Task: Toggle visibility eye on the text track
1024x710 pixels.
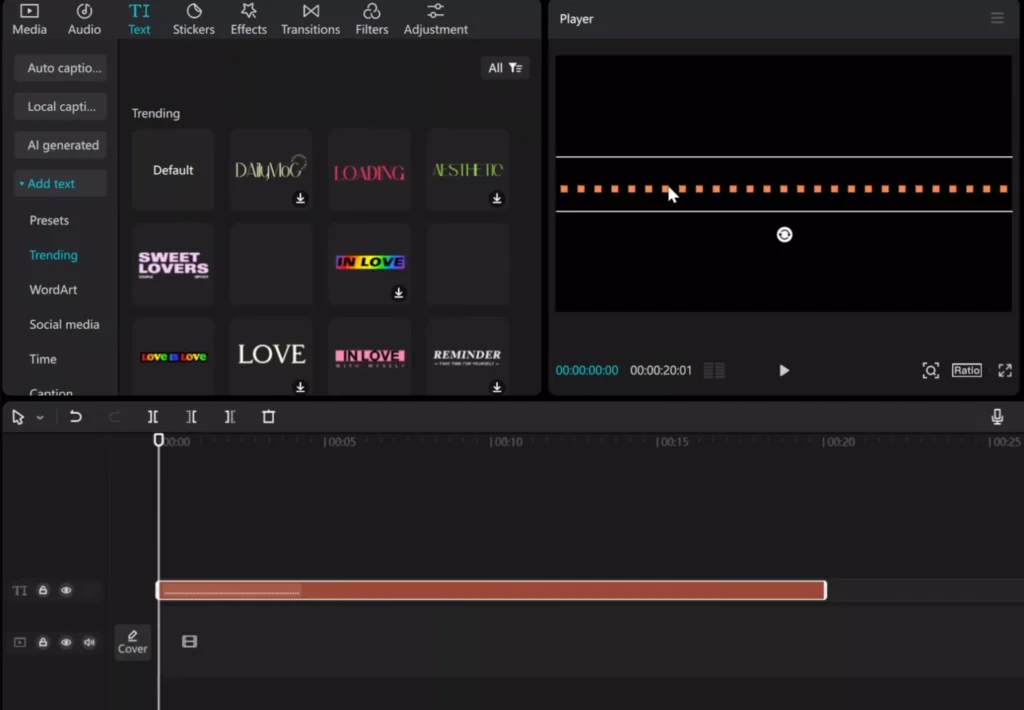Action: point(66,590)
